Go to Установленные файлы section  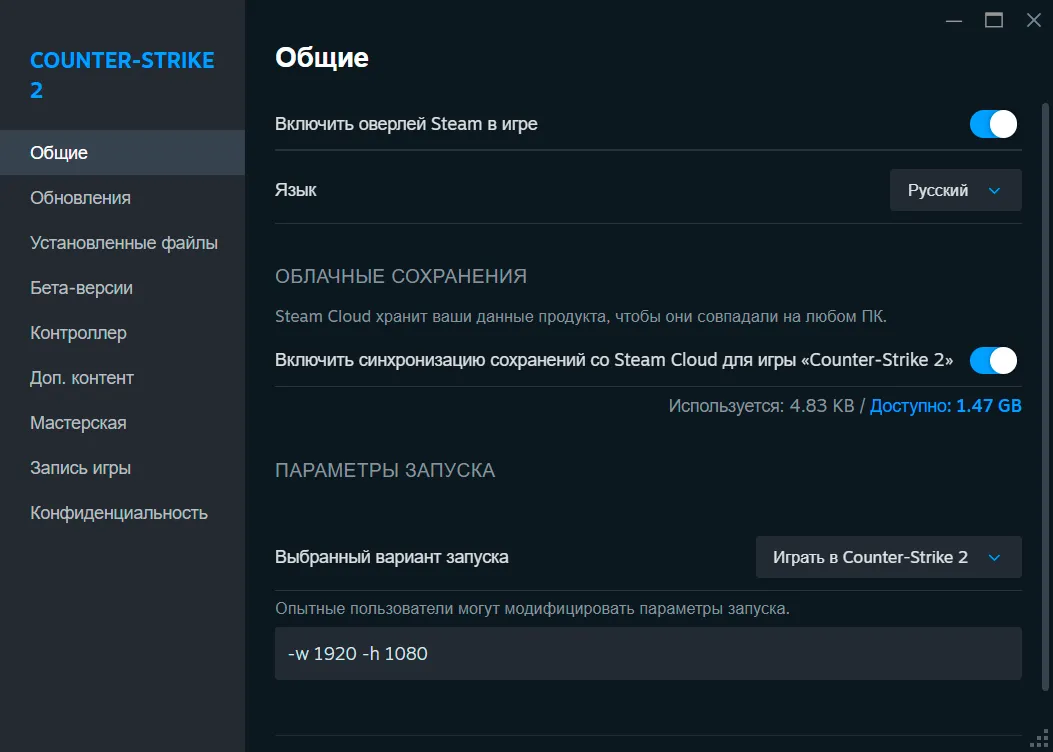tap(122, 243)
